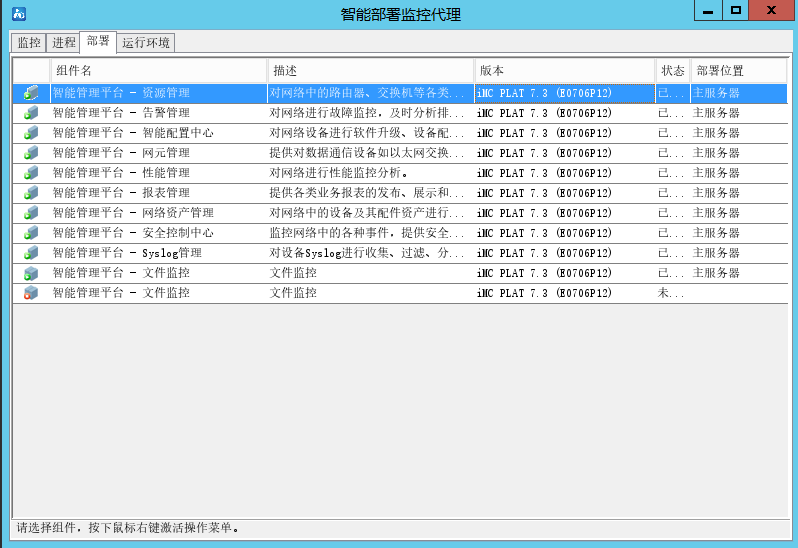Select 智能管理平台 - Syslog管理 name

127,253
